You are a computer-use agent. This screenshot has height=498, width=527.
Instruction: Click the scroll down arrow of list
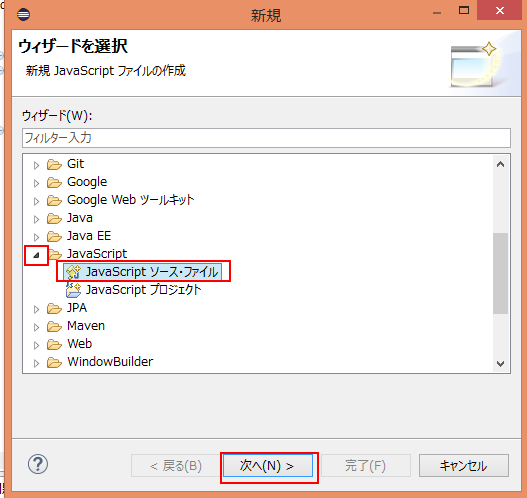[x=500, y=364]
